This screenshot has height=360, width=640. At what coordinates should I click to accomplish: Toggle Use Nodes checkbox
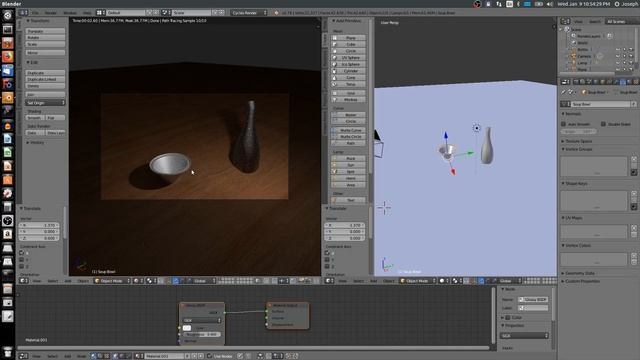pyautogui.click(x=209, y=356)
